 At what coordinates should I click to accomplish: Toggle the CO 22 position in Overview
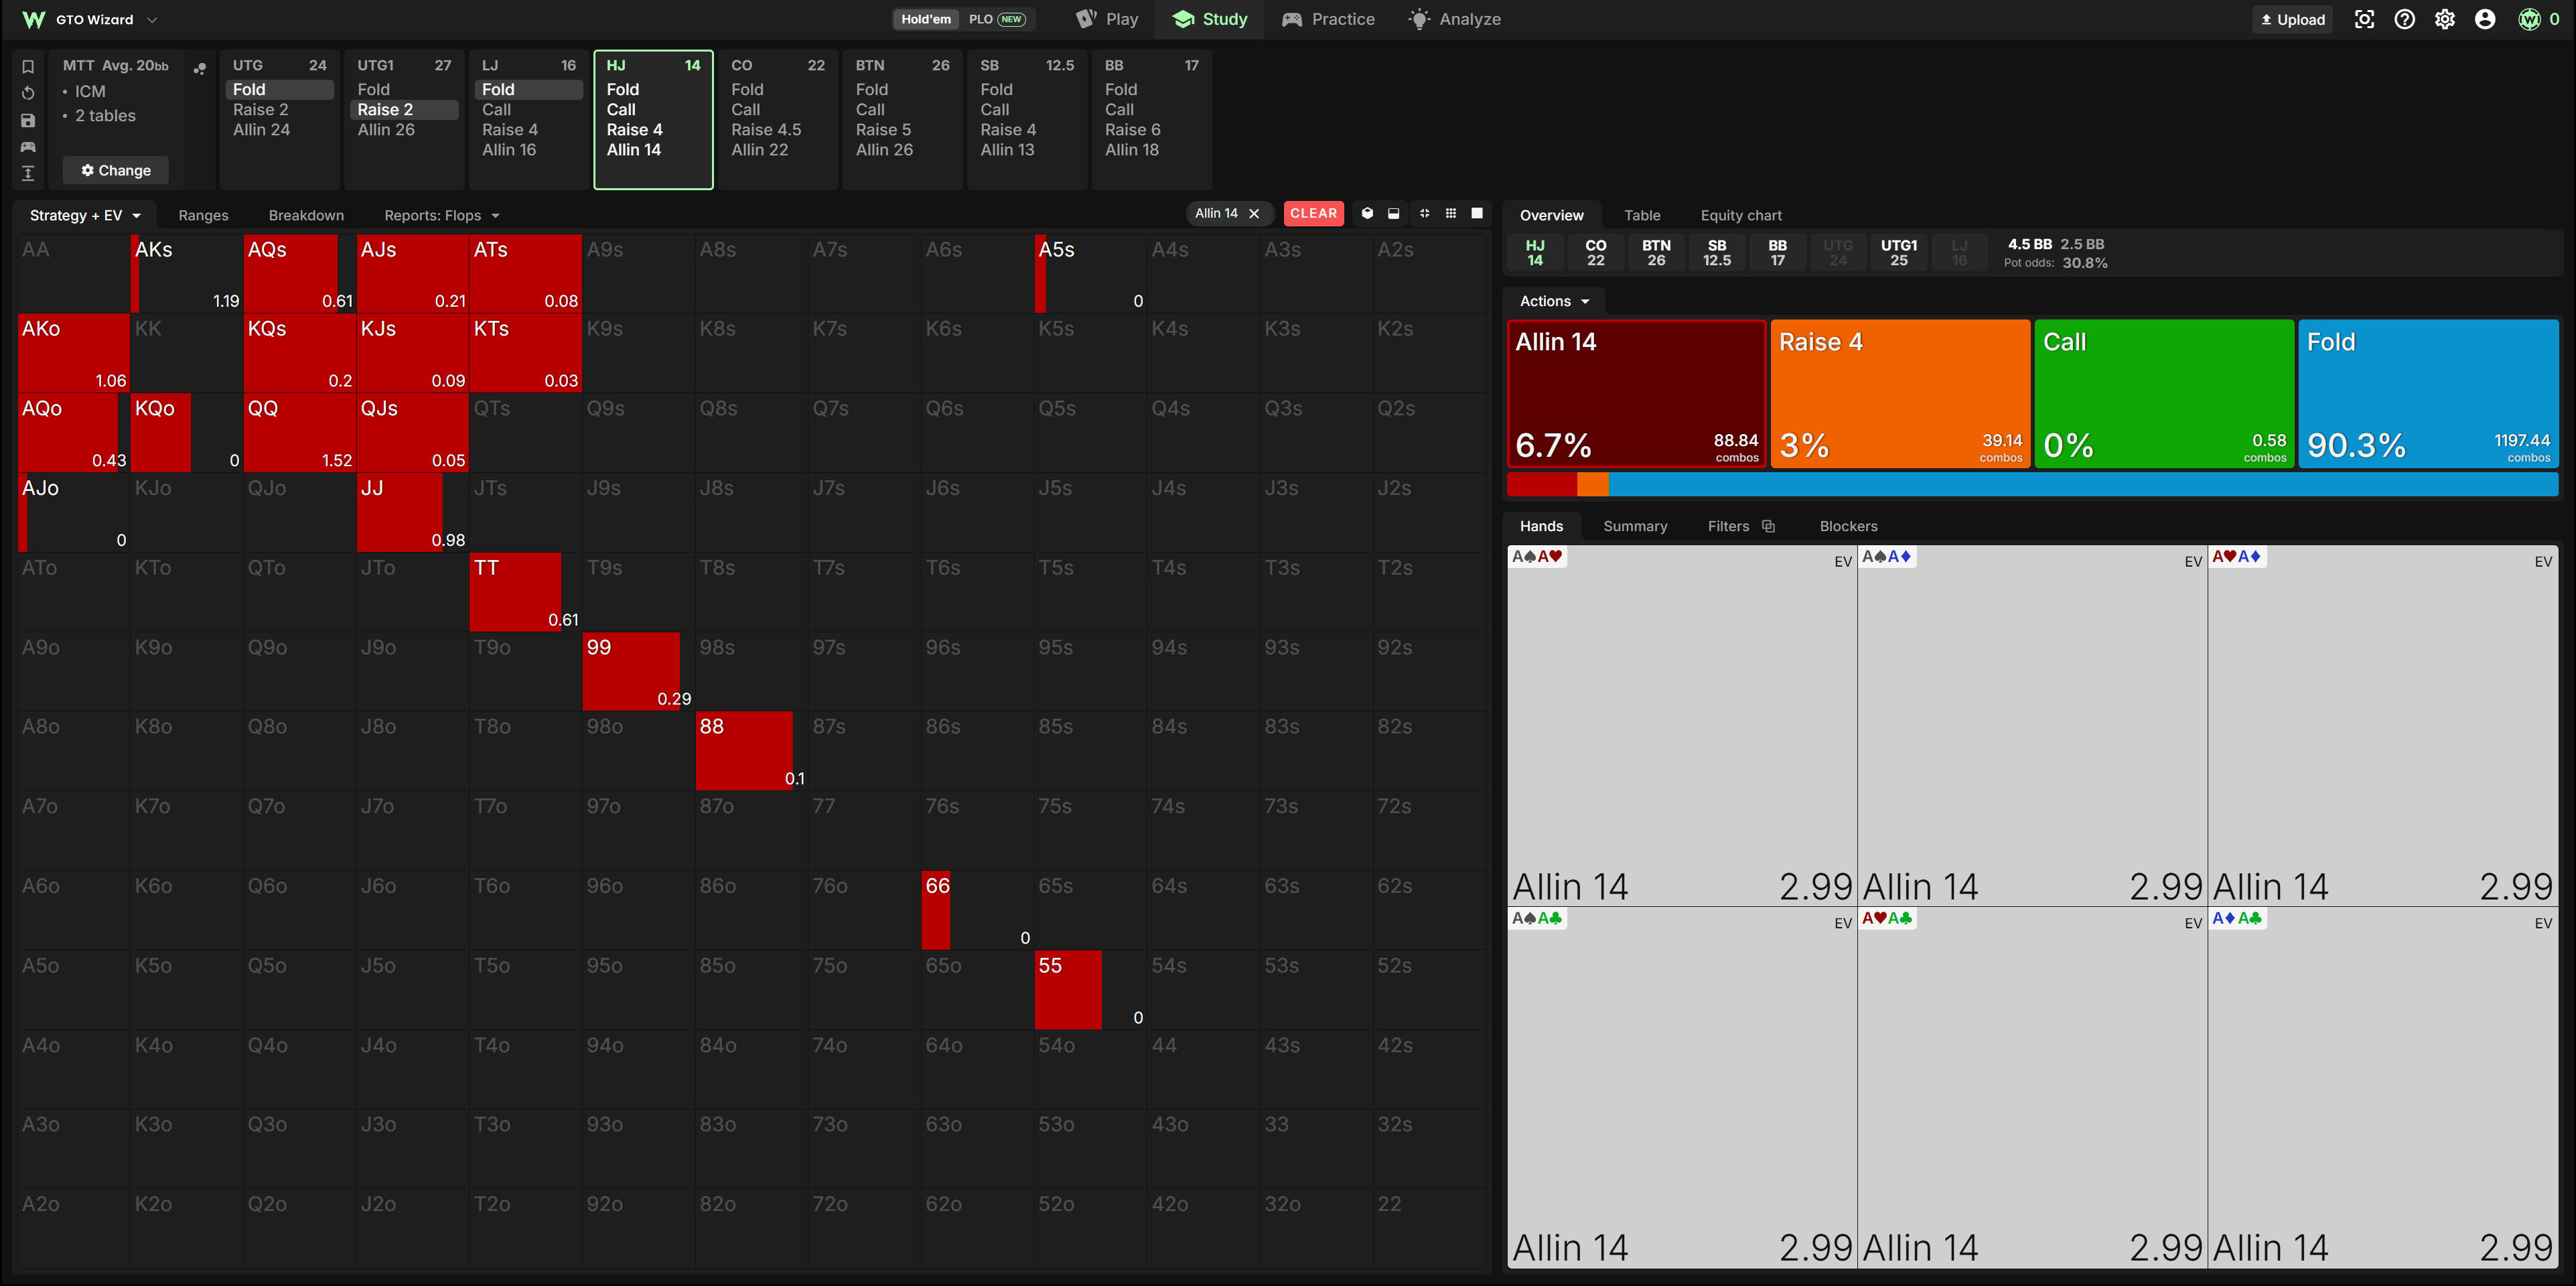[1595, 252]
